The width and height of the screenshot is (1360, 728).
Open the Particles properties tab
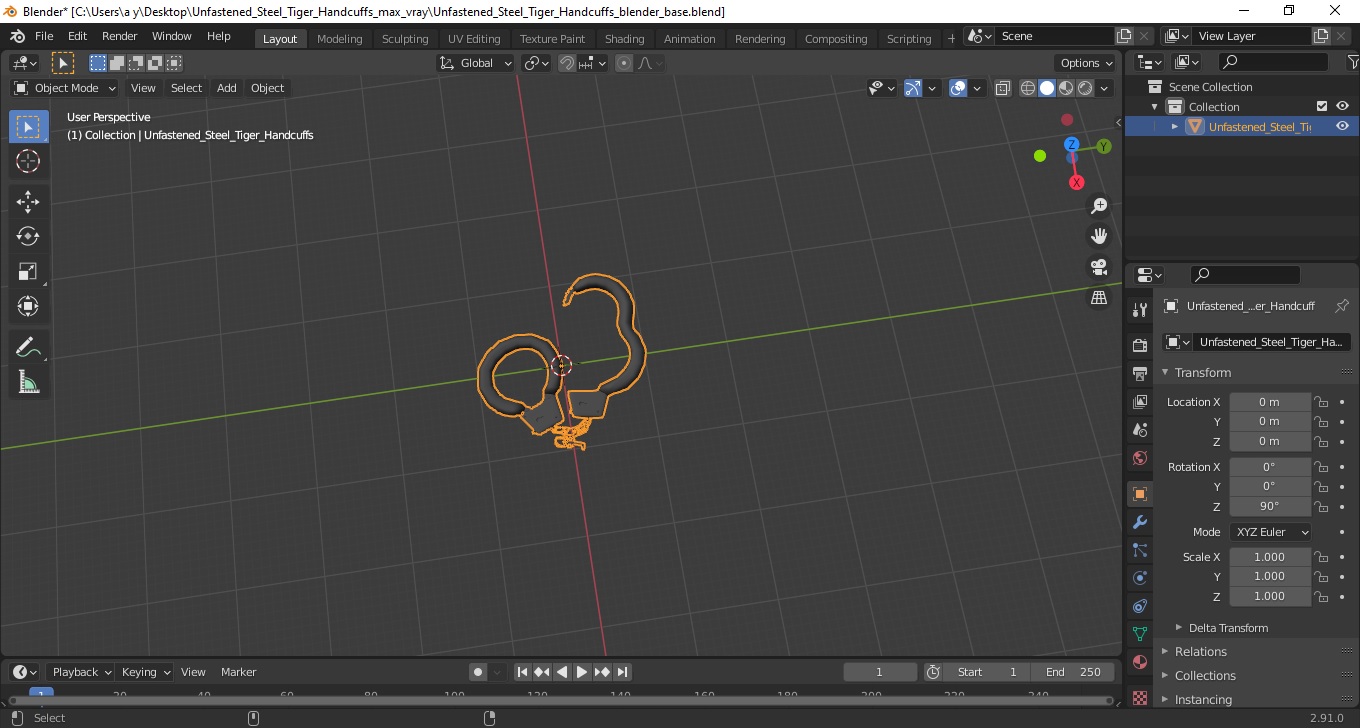click(x=1139, y=550)
